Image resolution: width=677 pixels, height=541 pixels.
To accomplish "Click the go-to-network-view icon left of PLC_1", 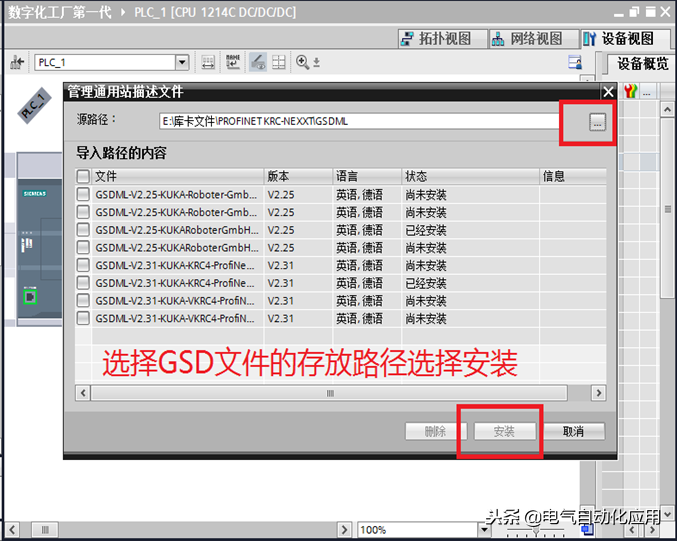I will click(x=17, y=63).
